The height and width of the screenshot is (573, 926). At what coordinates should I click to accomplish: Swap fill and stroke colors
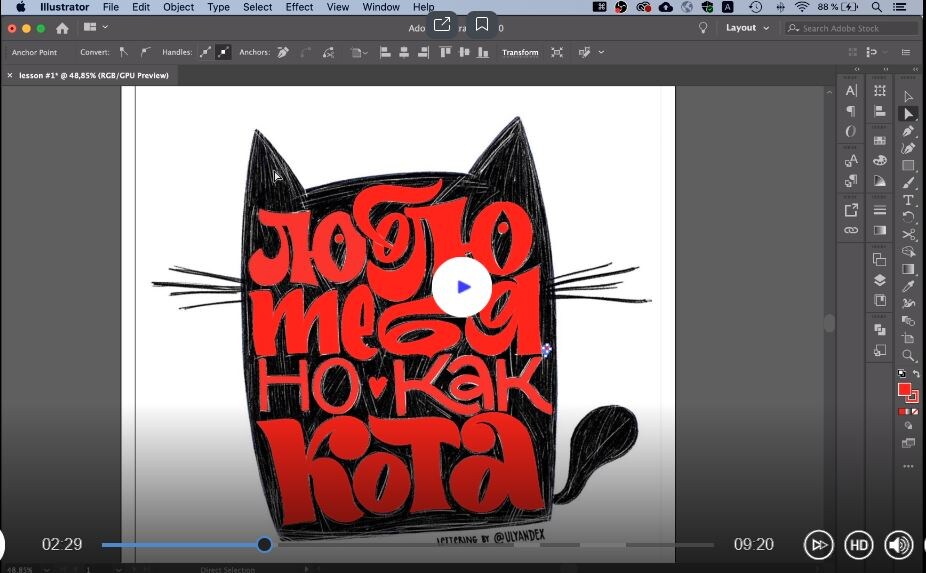(x=915, y=373)
